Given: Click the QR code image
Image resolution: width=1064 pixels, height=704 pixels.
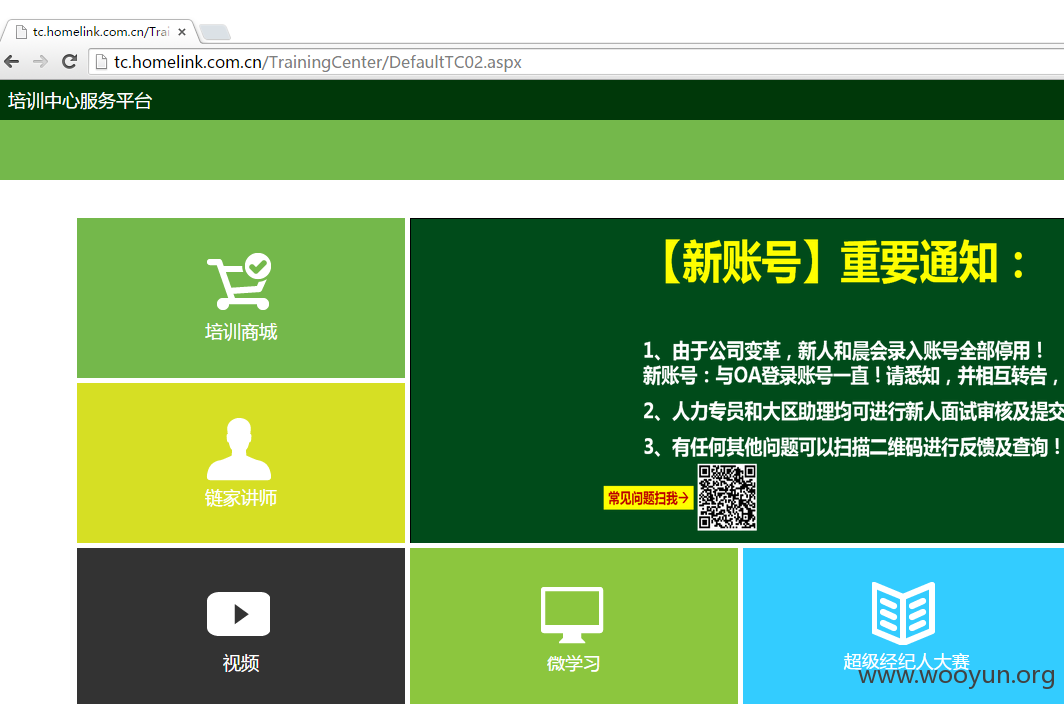Looking at the screenshot, I should tap(727, 497).
